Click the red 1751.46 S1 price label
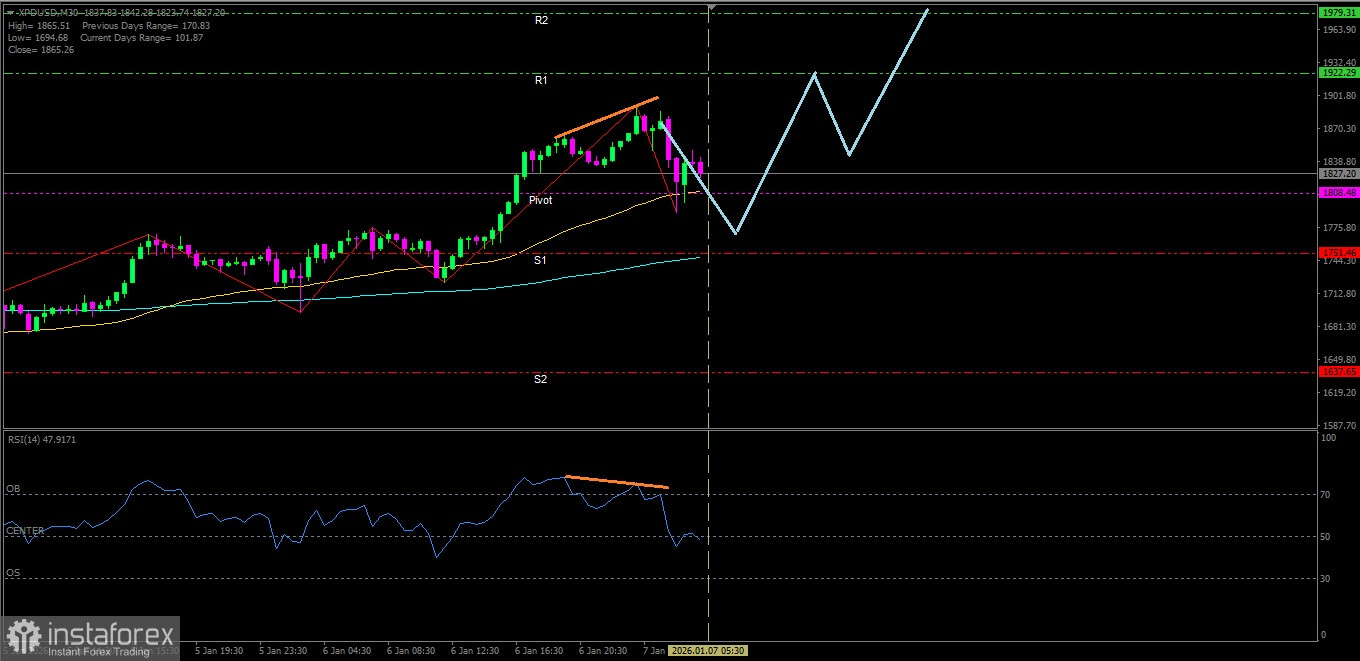Screen dimensions: 1360x661 click(1337, 253)
